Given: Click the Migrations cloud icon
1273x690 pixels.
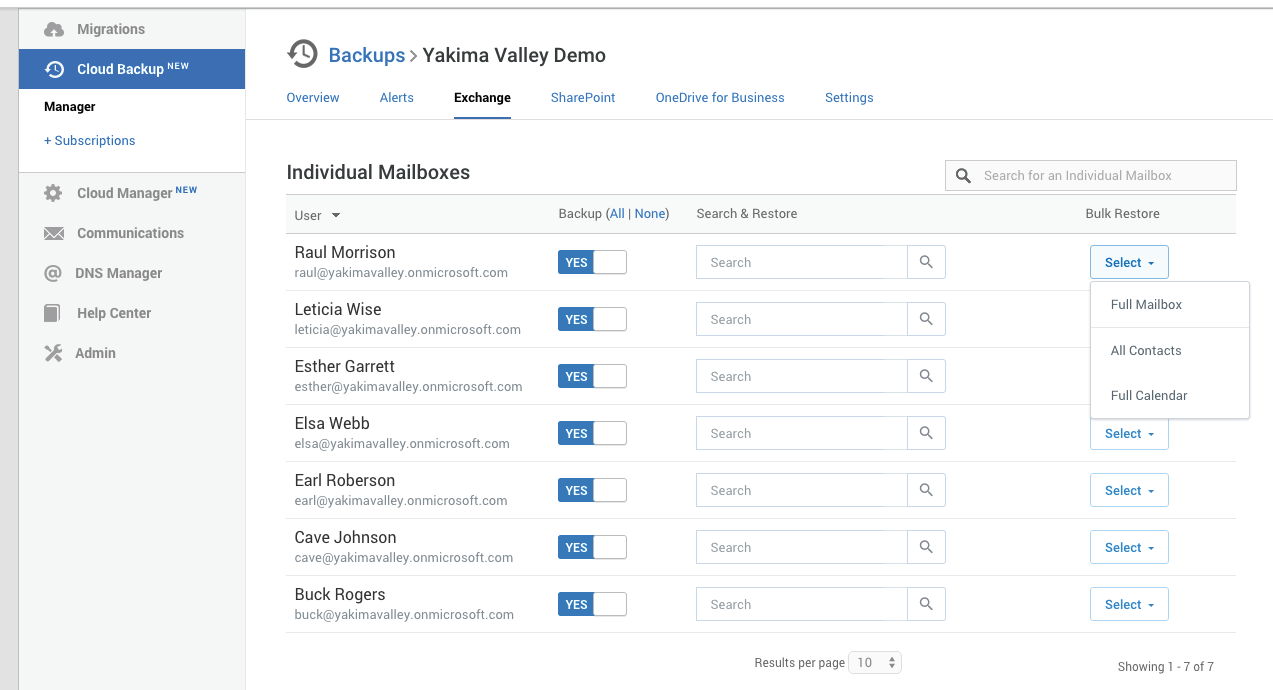Looking at the screenshot, I should pos(54,29).
